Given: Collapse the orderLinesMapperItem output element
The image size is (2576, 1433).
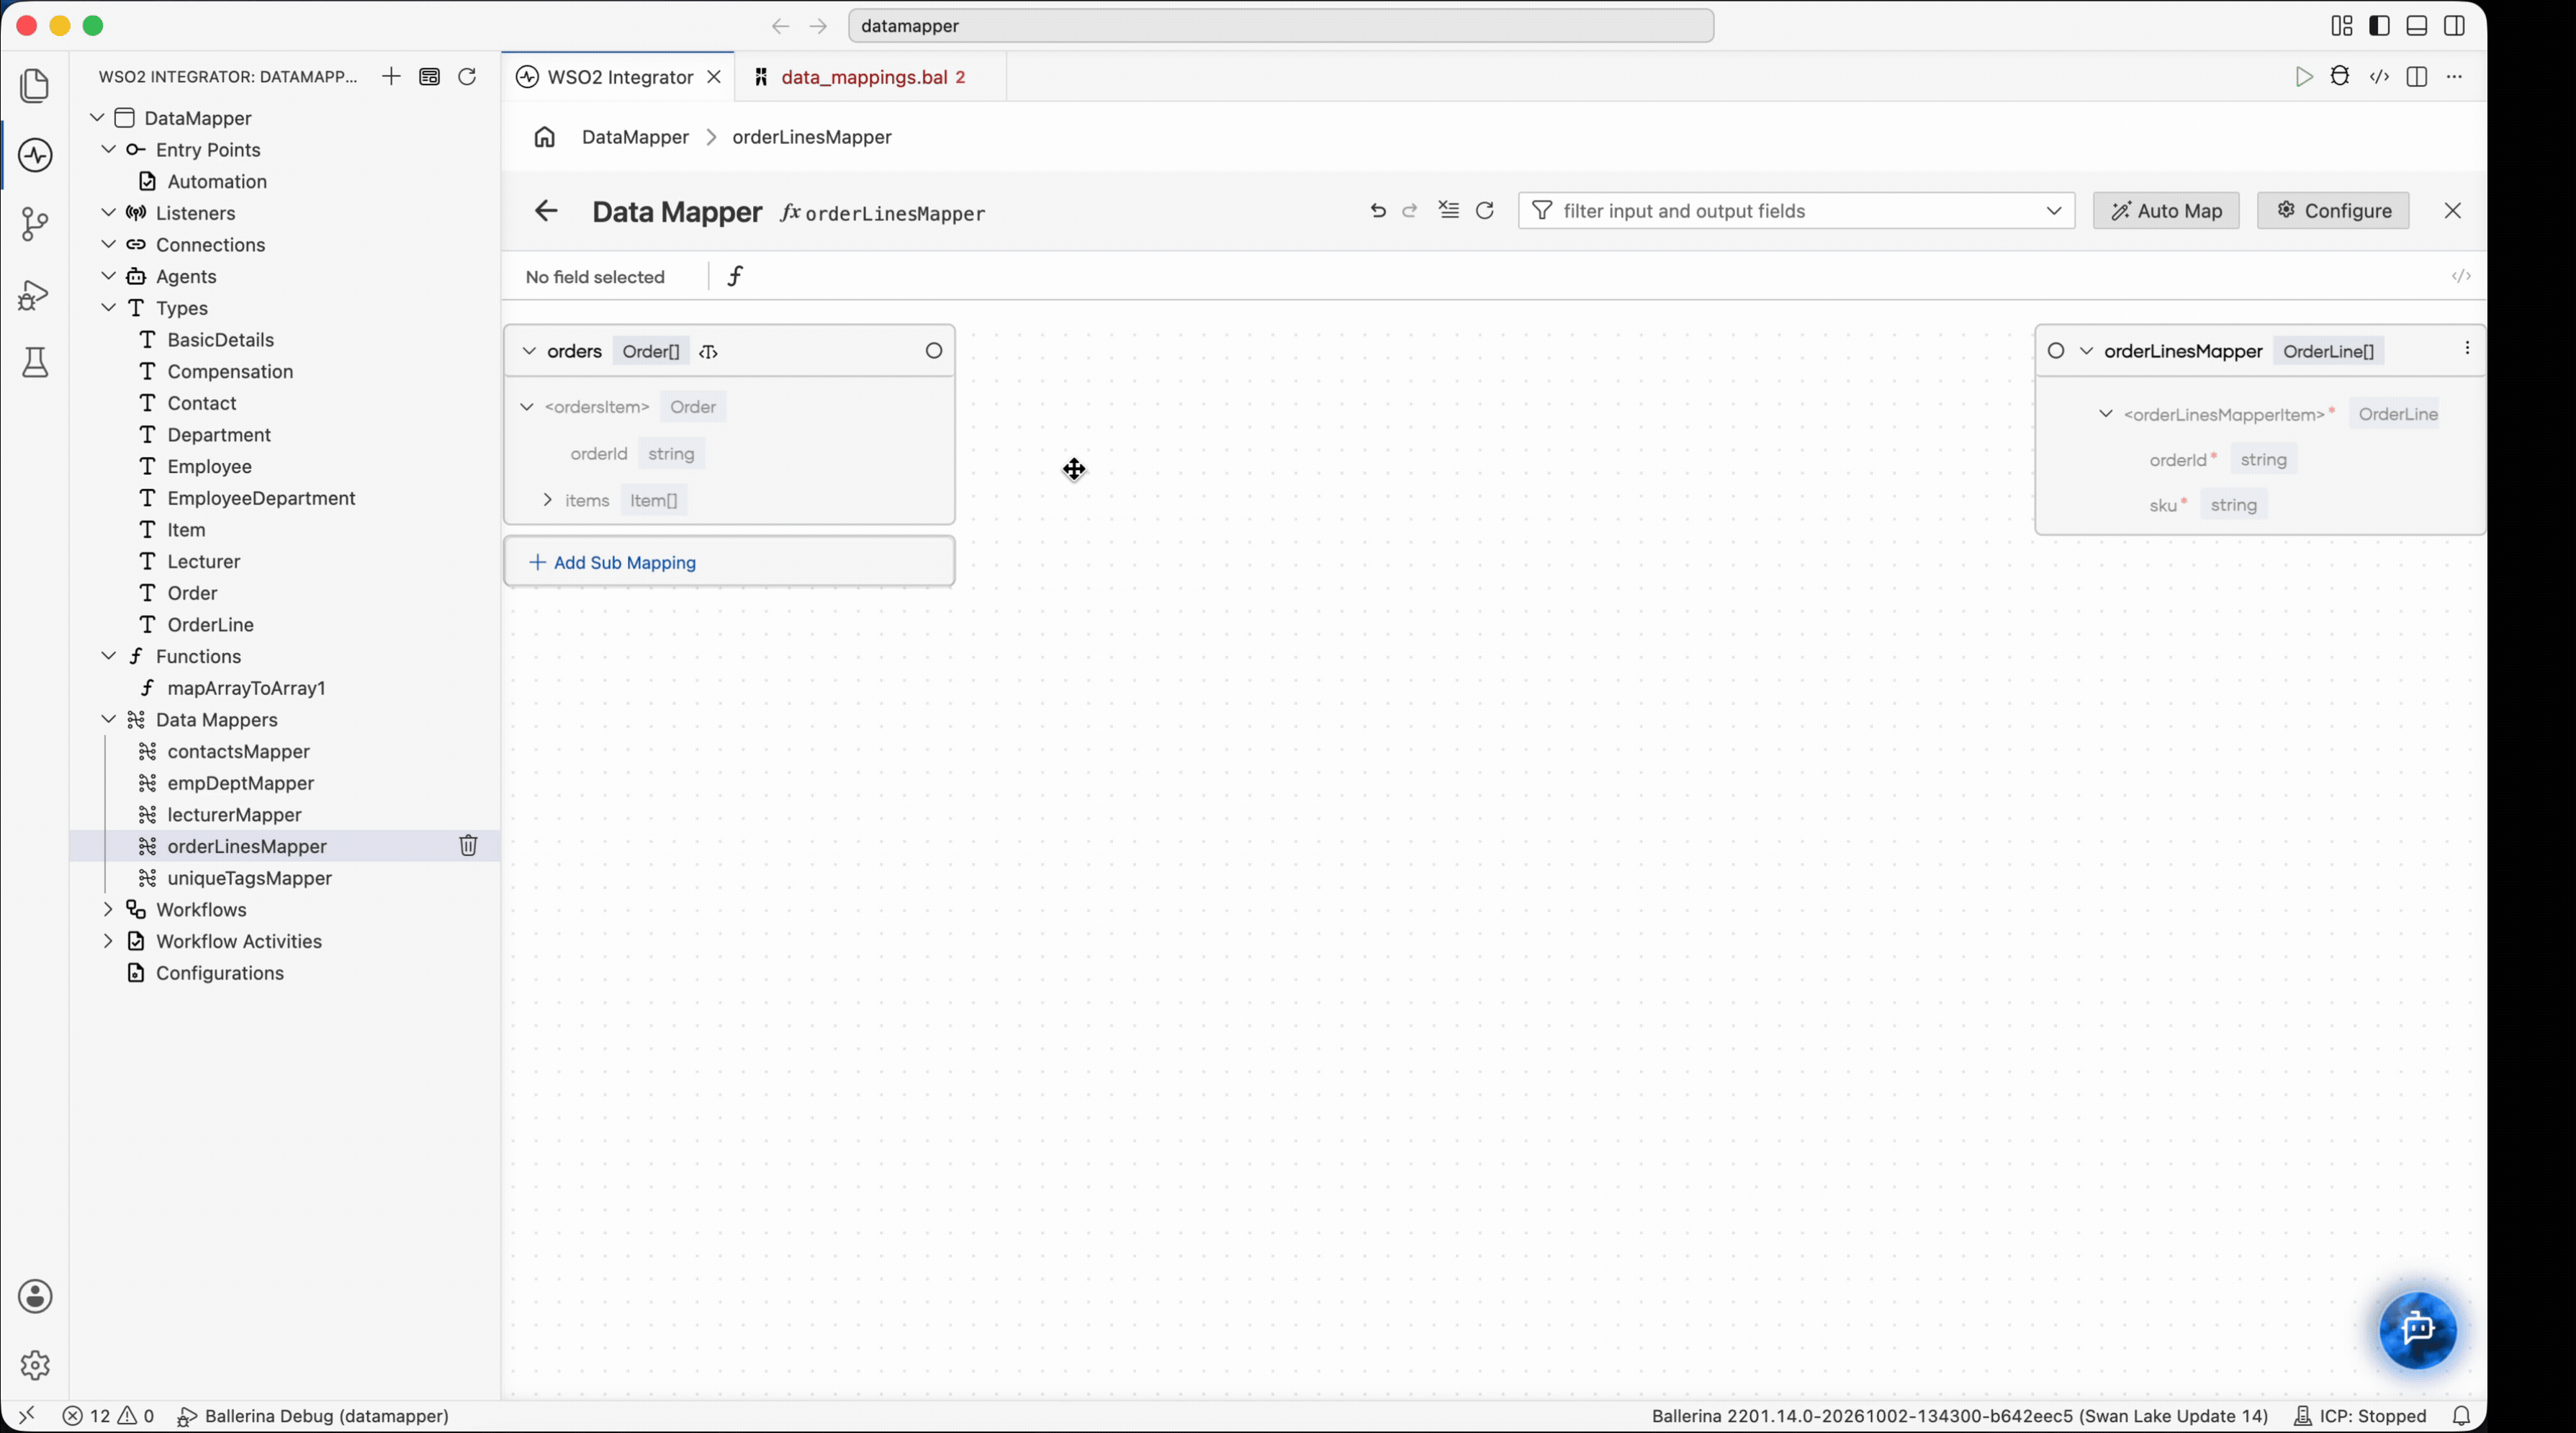Looking at the screenshot, I should 2106,414.
